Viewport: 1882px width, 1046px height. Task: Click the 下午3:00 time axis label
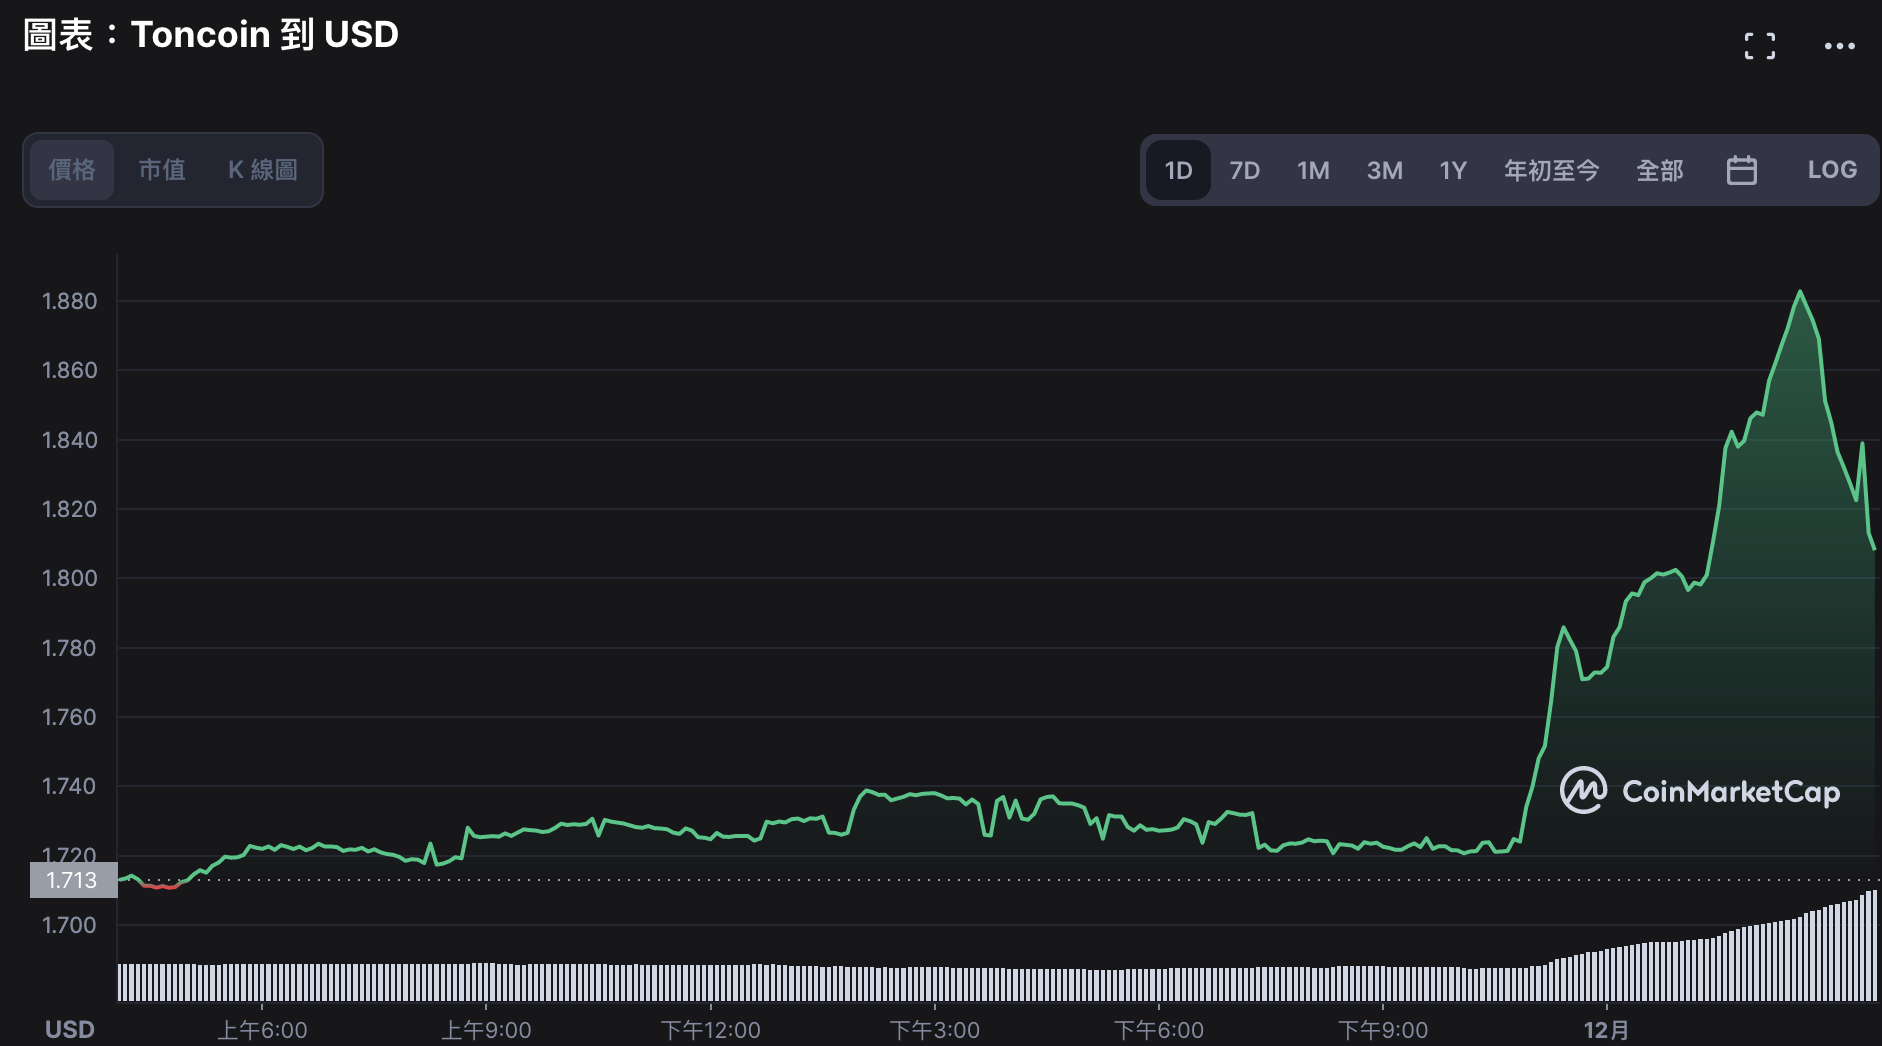click(x=935, y=1030)
